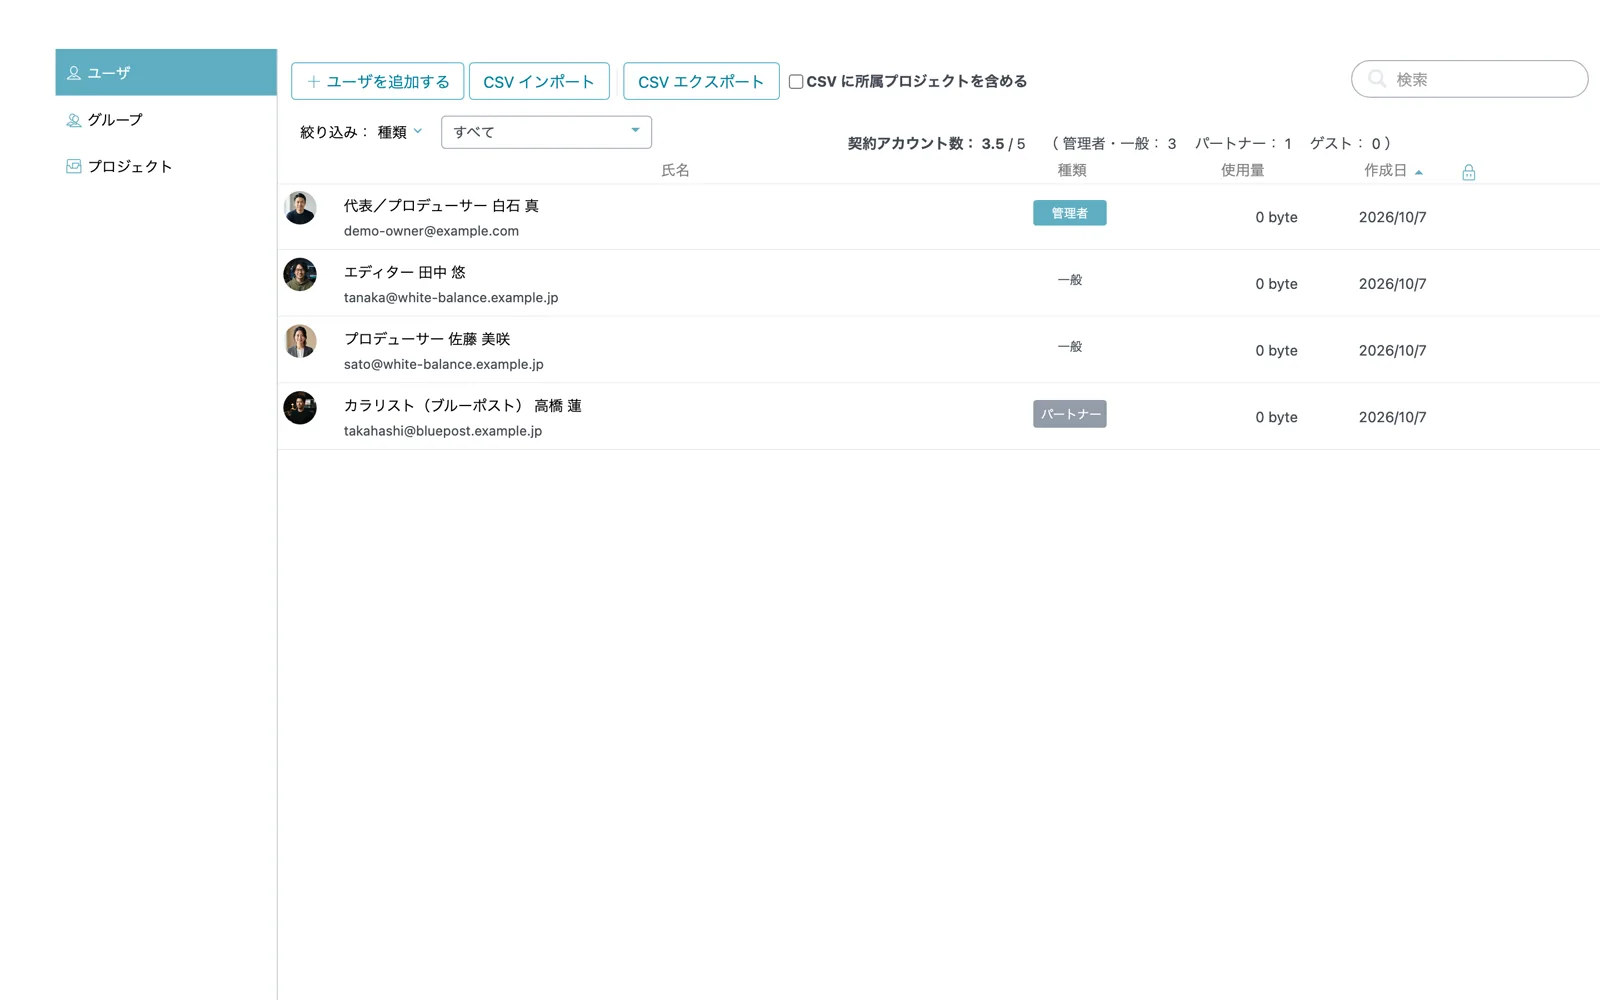Screen dimensions: 1600x1000
Task: Click the user icon in sidebar
Action: [74, 73]
